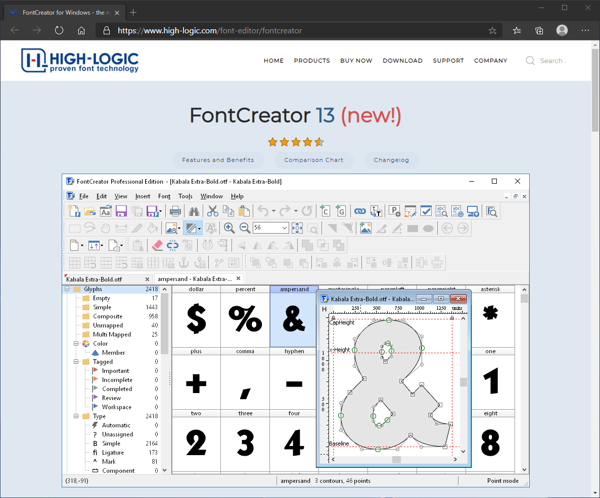The width and height of the screenshot is (600, 498).
Task: Open a new browser tab
Action: point(133,13)
